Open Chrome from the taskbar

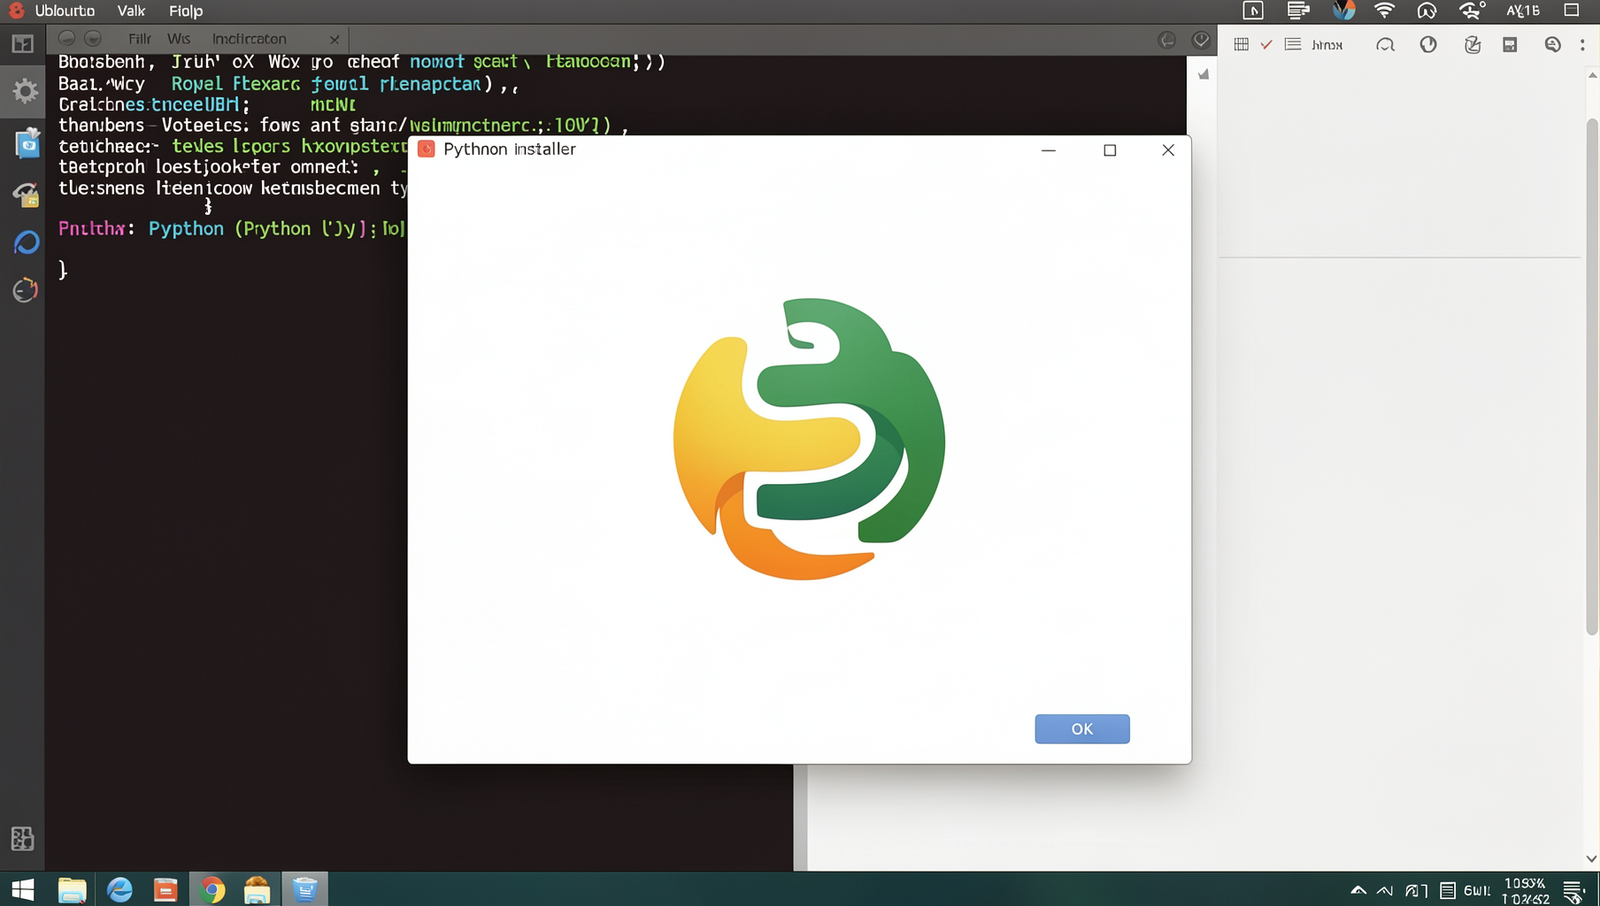click(212, 889)
